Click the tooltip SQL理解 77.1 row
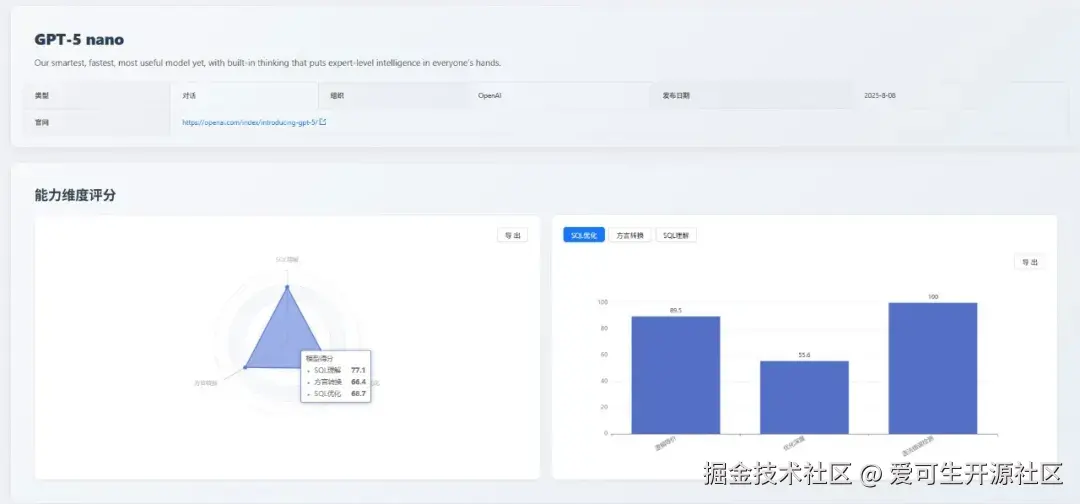 (x=335, y=370)
